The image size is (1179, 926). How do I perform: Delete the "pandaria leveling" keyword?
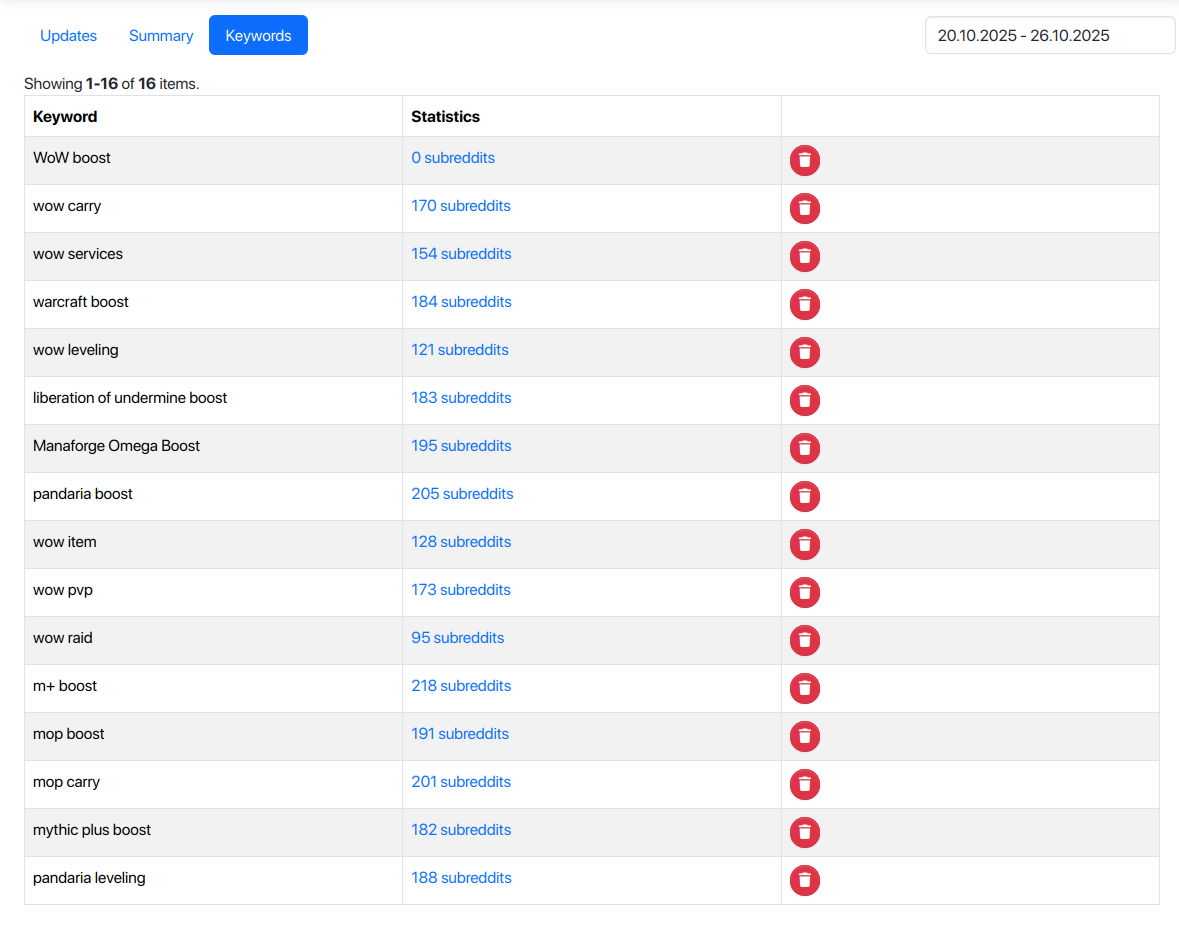805,880
